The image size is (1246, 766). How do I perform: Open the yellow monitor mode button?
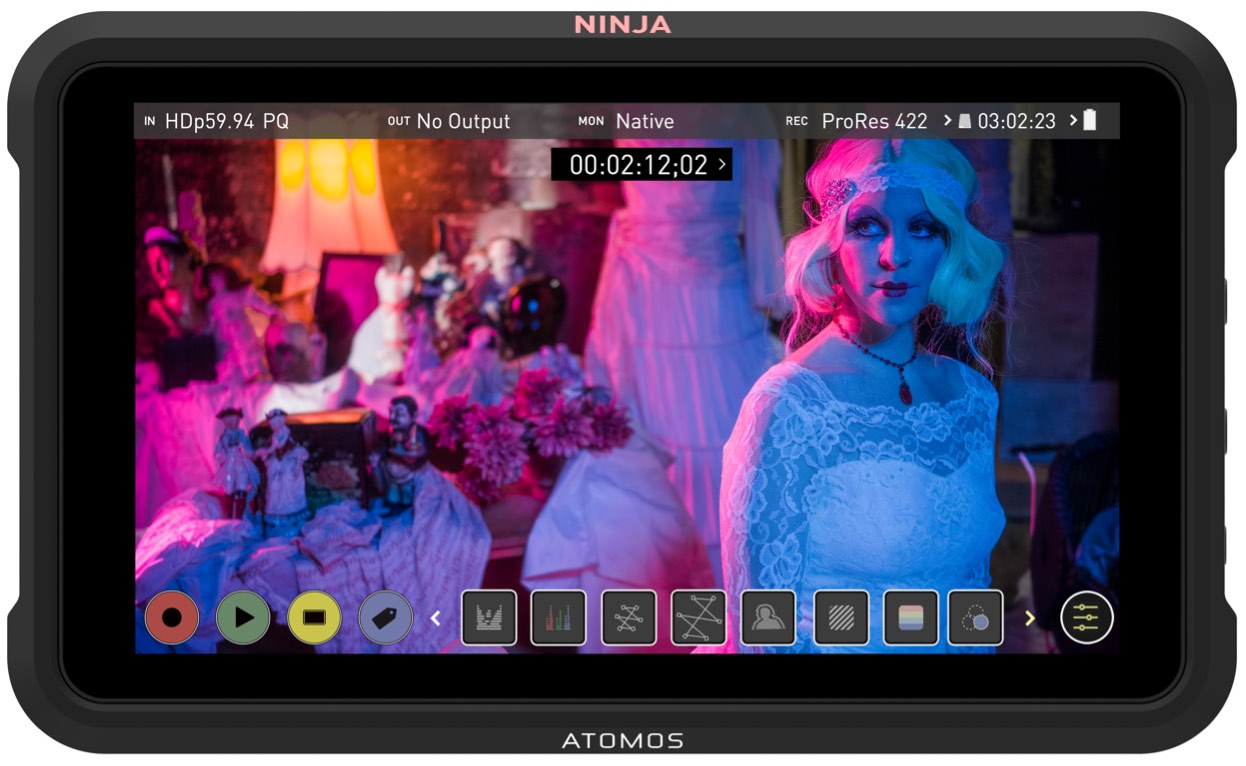tap(314, 618)
